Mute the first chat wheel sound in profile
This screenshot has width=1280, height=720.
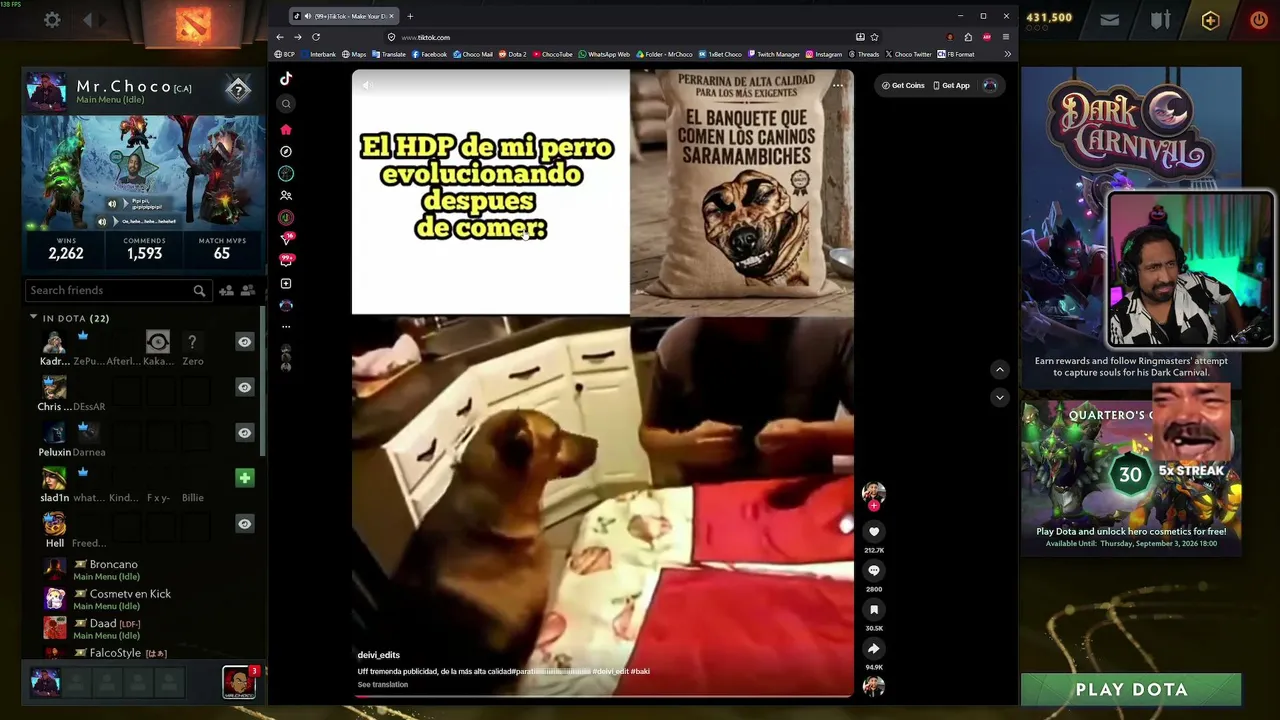coord(112,204)
